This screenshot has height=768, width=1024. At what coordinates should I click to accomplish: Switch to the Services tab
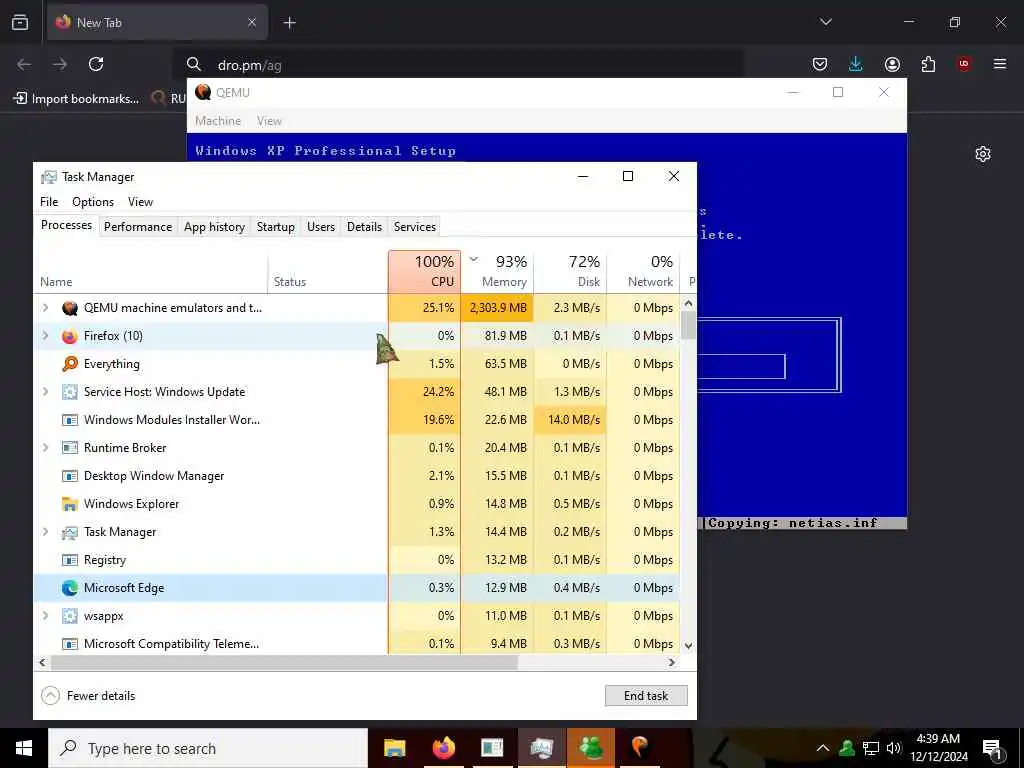point(415,227)
